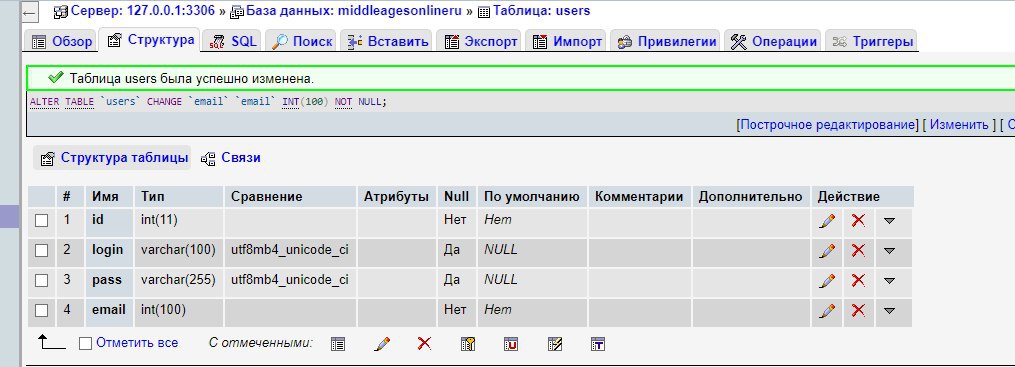Change checked columns pencil icon in bottom bar
1015x367 pixels.
pyautogui.click(x=382, y=344)
